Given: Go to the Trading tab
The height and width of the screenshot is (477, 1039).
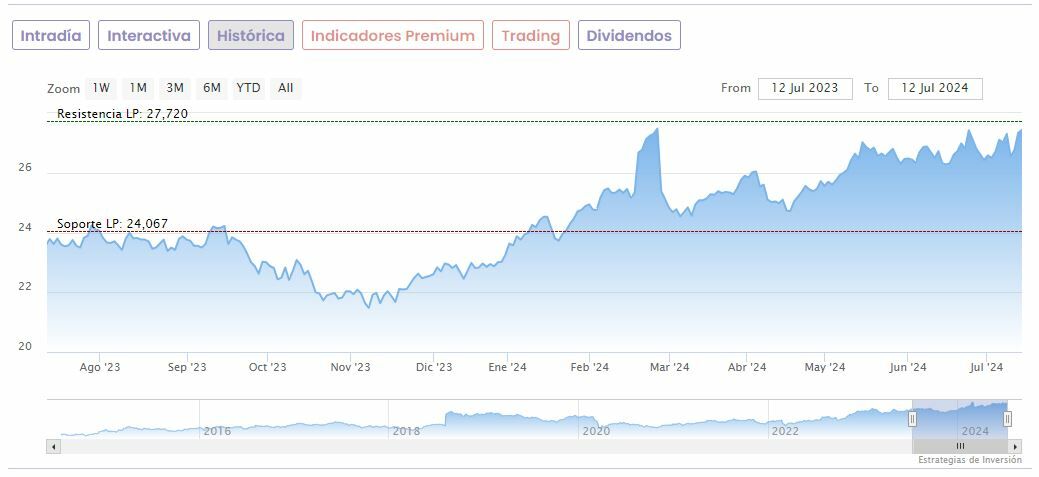Looking at the screenshot, I should (530, 36).
